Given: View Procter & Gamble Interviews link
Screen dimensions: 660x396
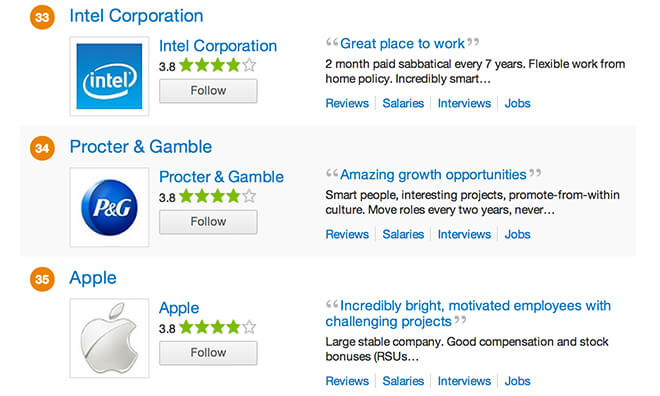Looking at the screenshot, I should 464,234.
